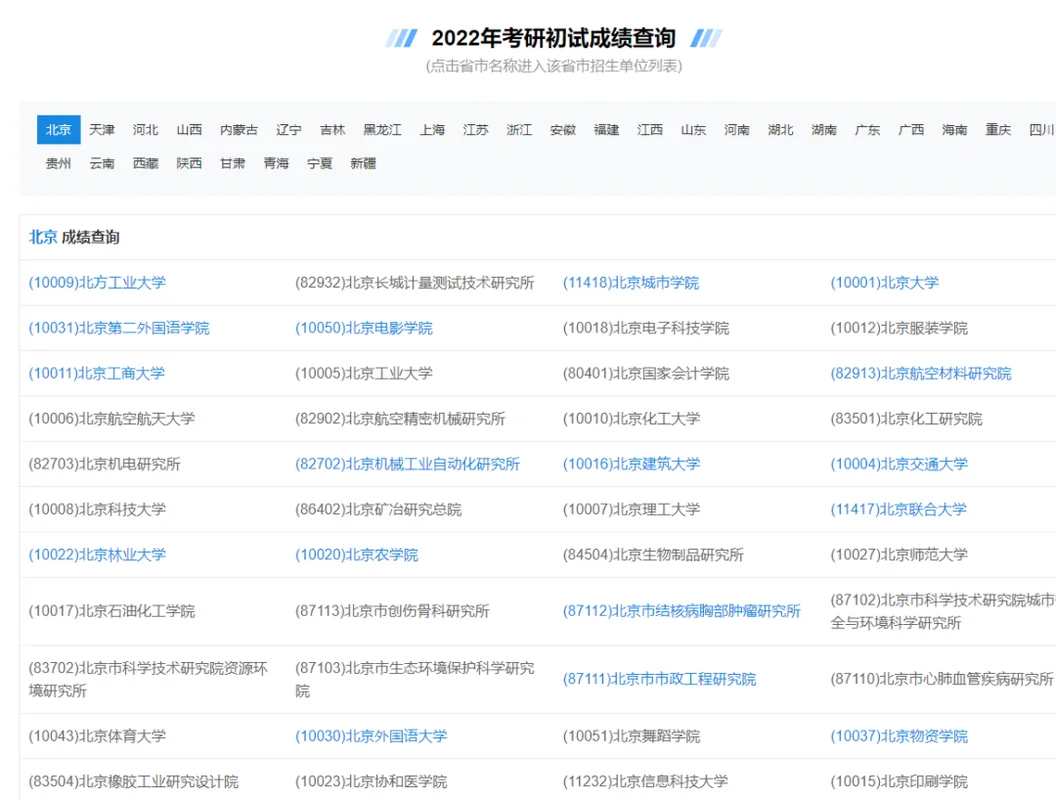Screen dimensions: 1056x800
Task: Open (10031)北京第二外国语学院 link
Action: point(119,328)
